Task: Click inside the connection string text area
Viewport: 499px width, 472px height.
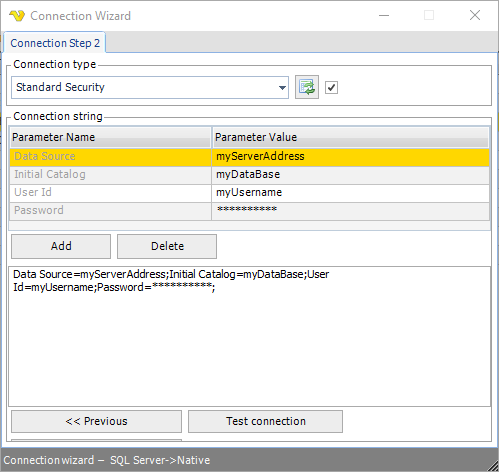Action: point(250,336)
